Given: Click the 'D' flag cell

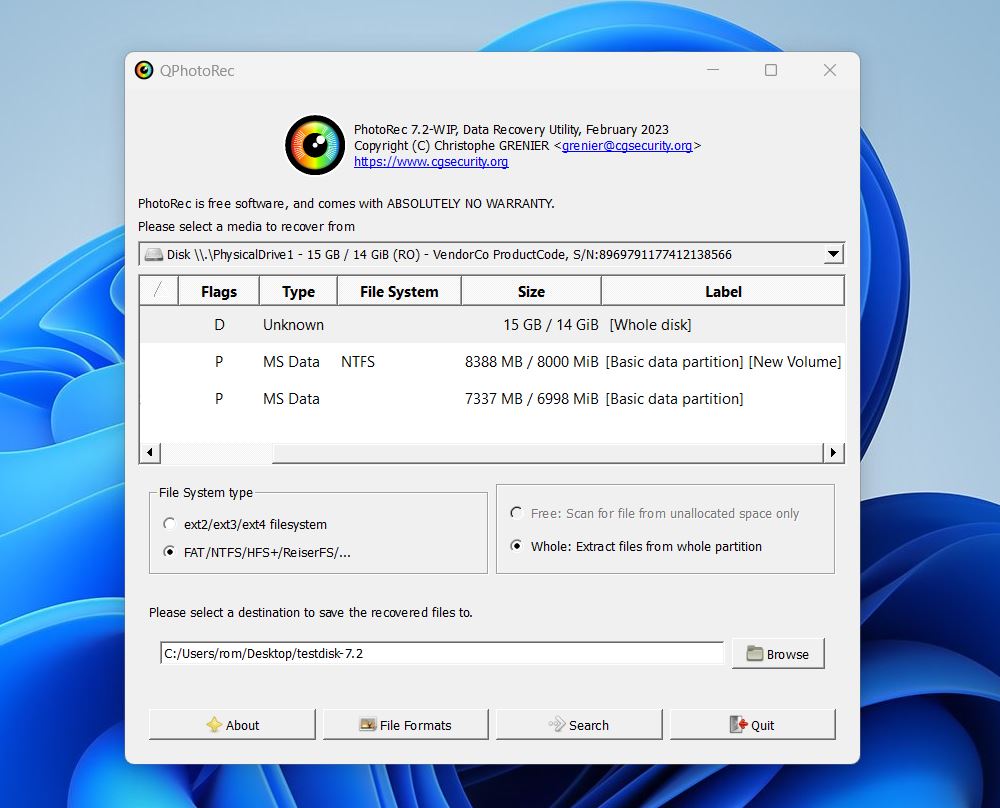Looking at the screenshot, I should (x=219, y=325).
